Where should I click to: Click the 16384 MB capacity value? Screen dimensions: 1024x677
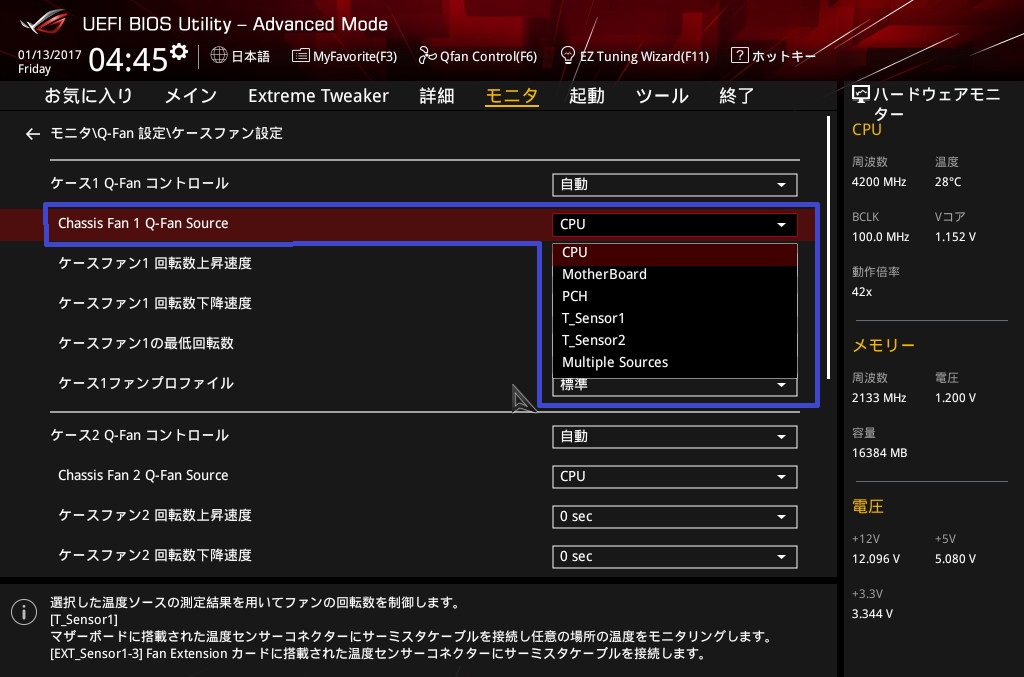880,452
